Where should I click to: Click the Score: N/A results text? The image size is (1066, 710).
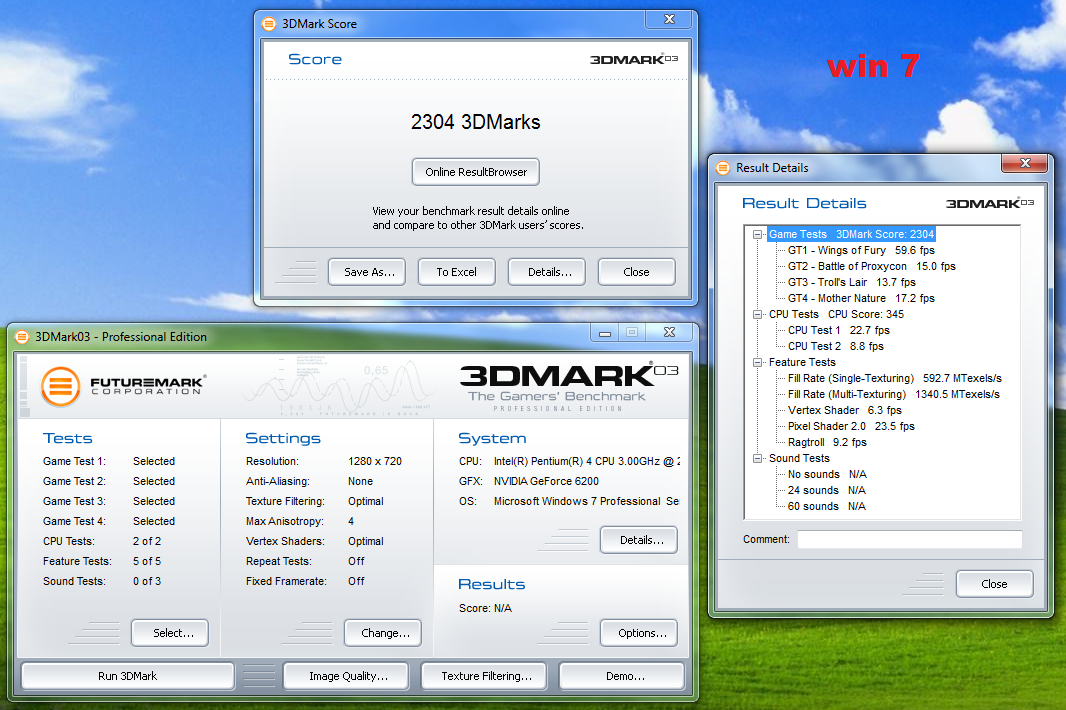point(485,608)
